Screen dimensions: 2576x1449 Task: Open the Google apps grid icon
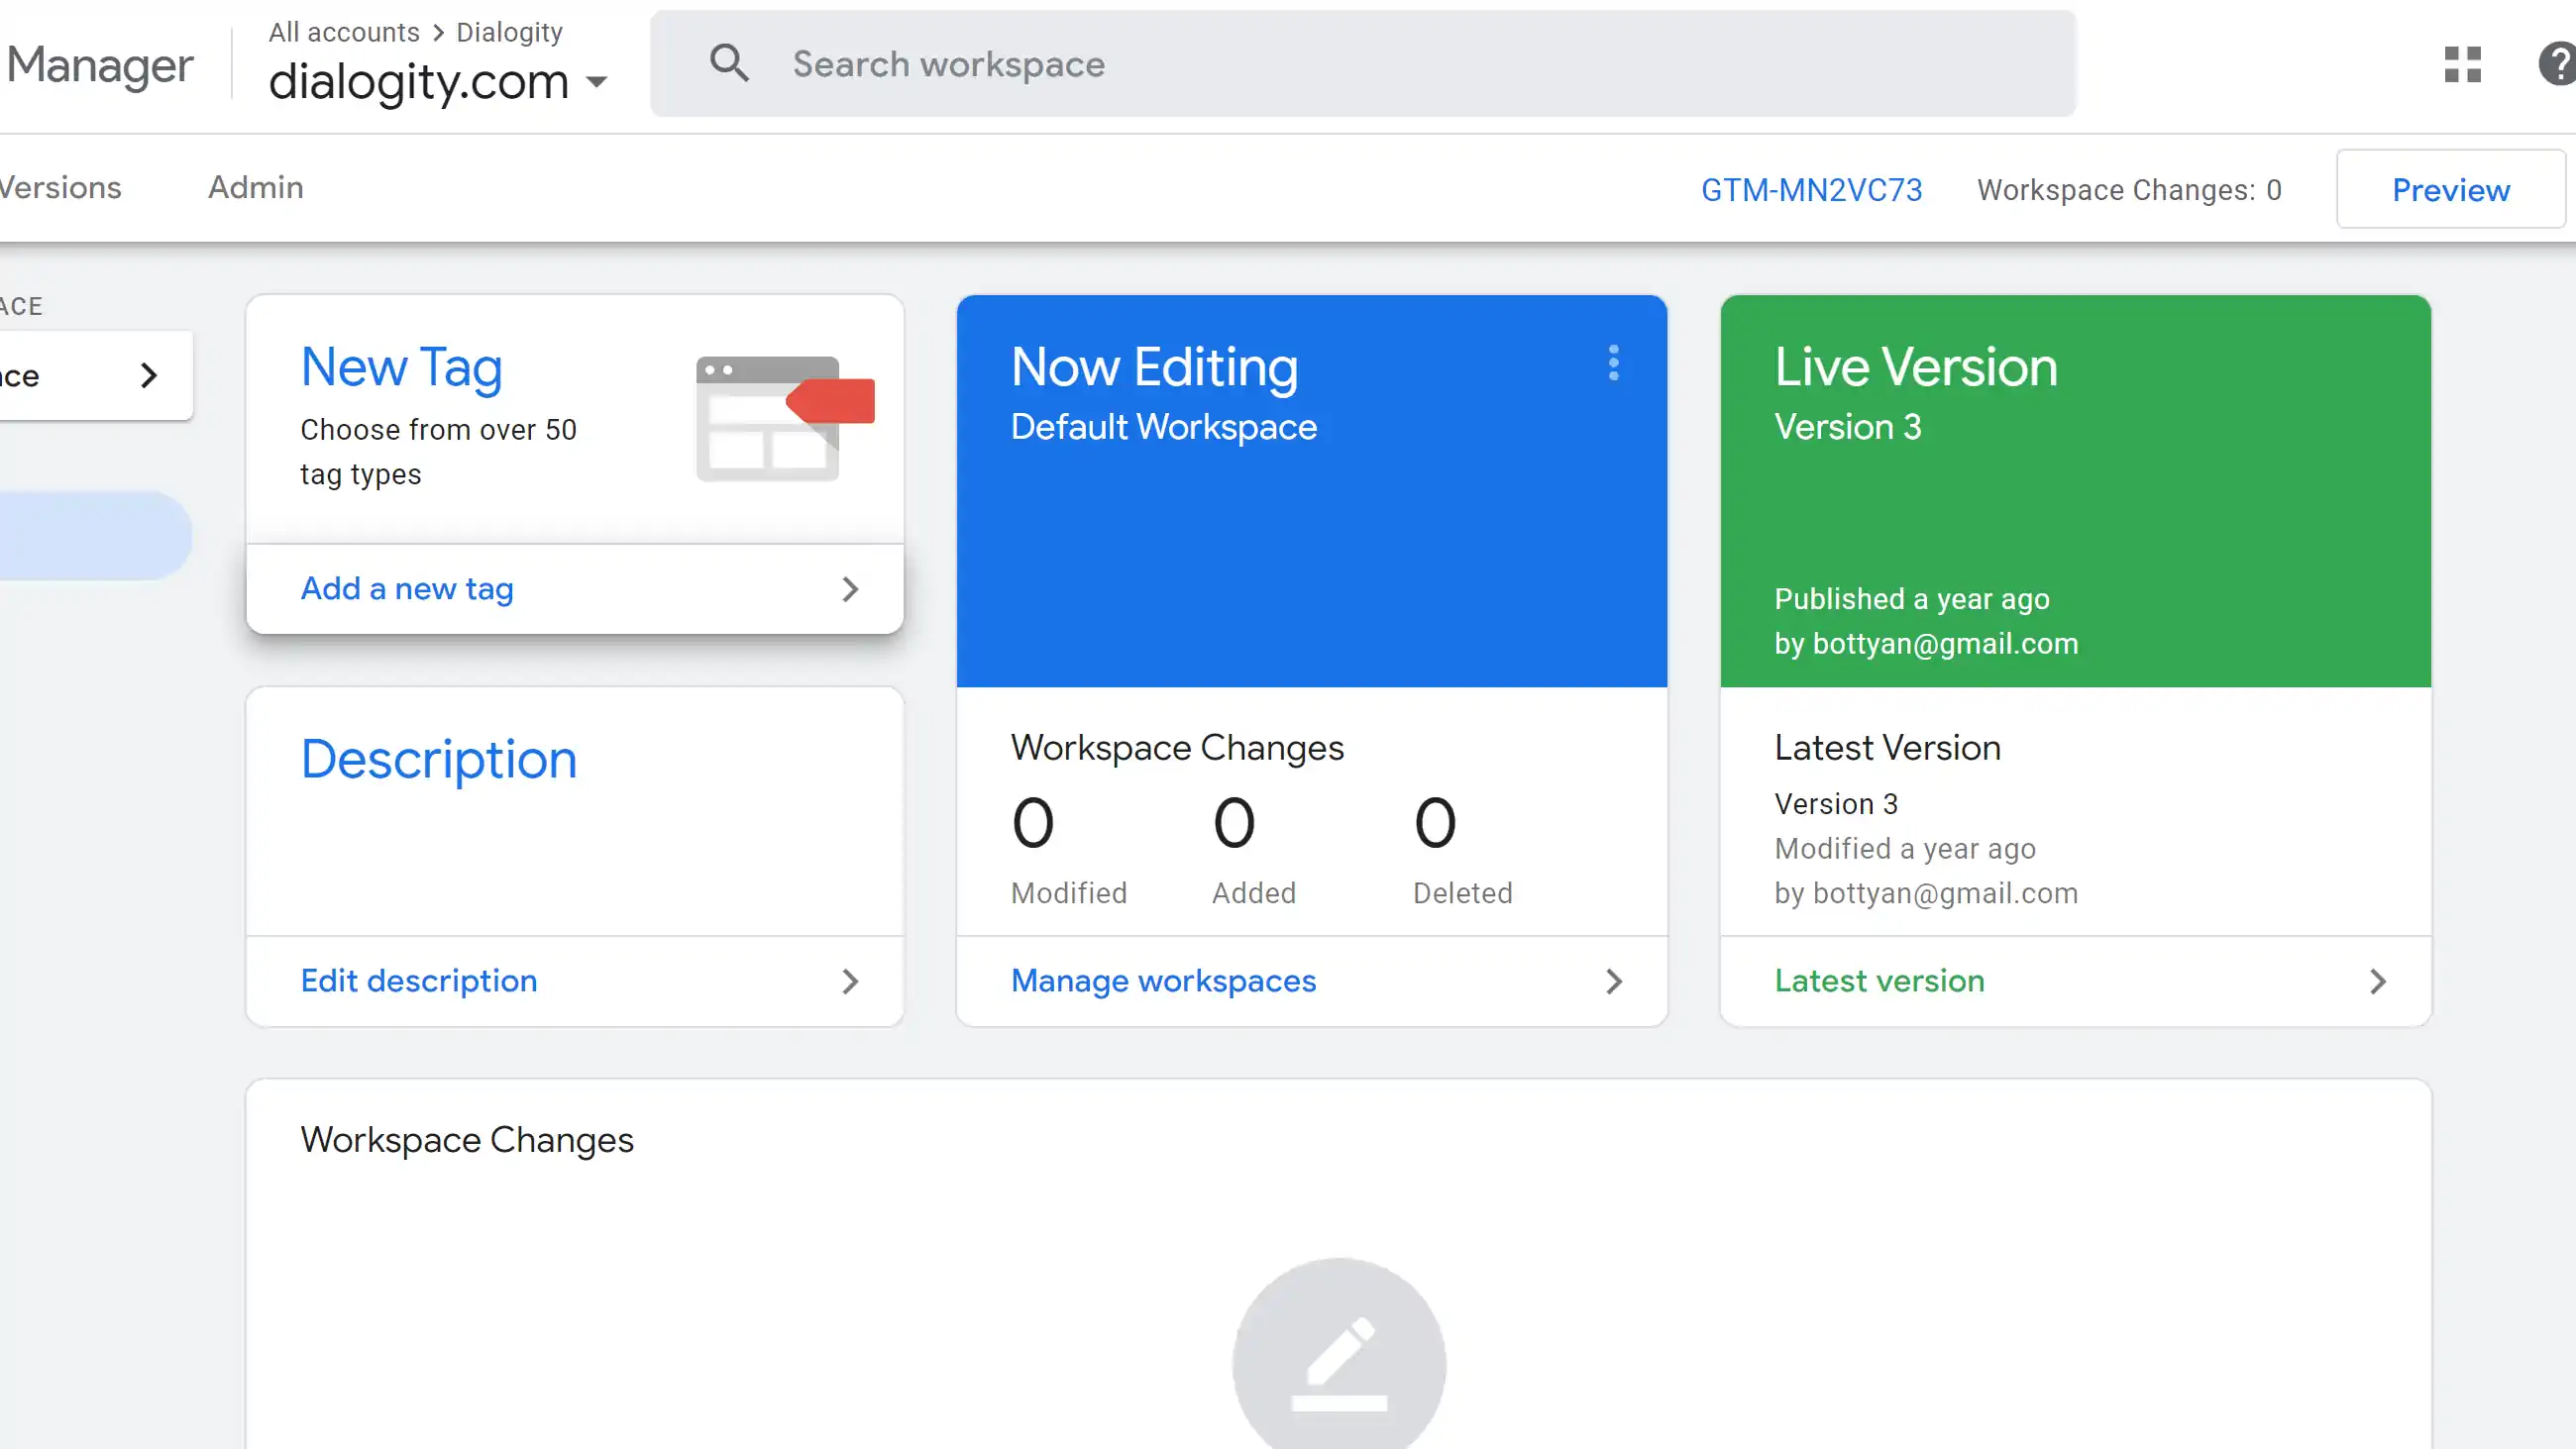pyautogui.click(x=2462, y=64)
